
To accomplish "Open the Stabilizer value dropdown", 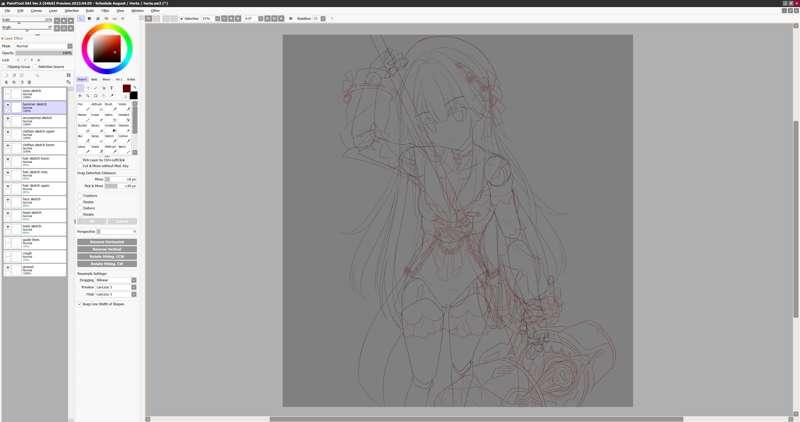I will pos(323,18).
